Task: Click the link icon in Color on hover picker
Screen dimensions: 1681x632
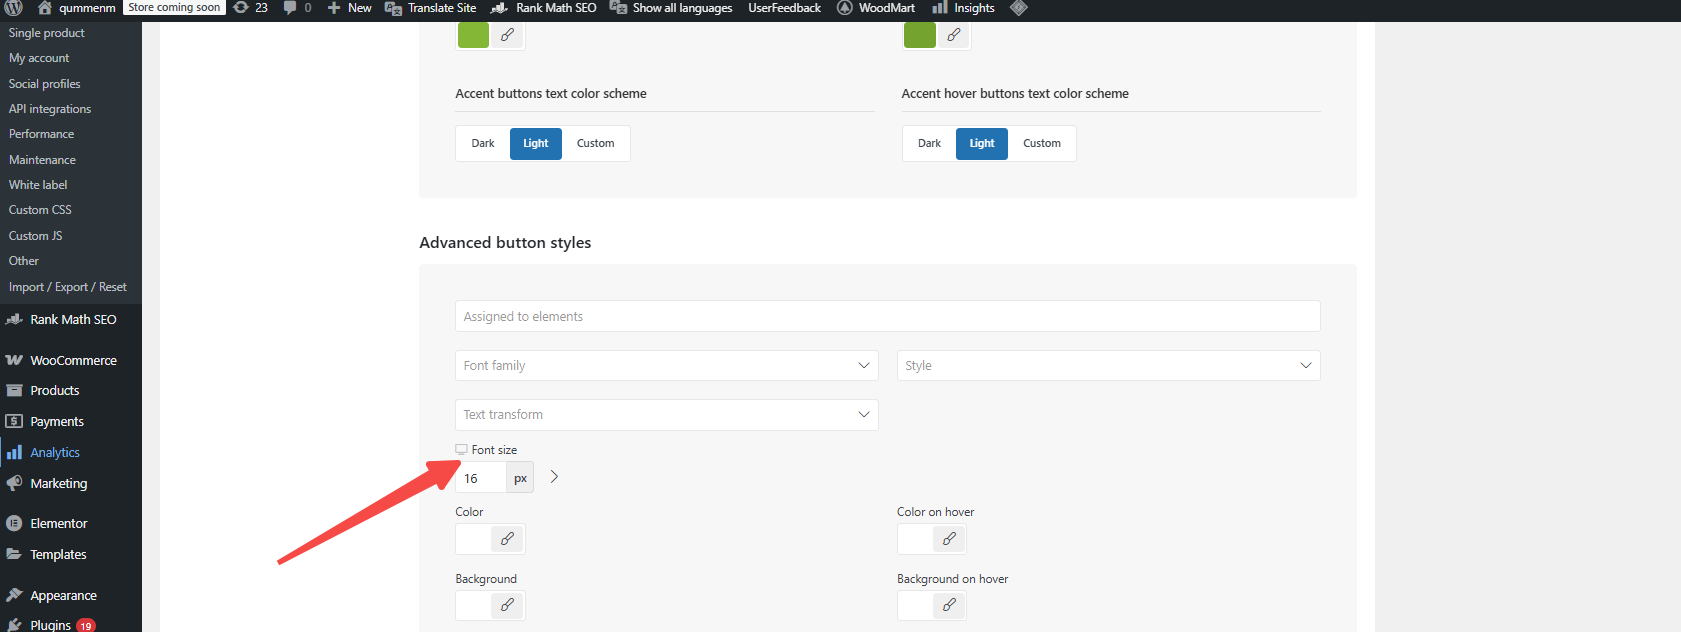Action: coord(949,539)
